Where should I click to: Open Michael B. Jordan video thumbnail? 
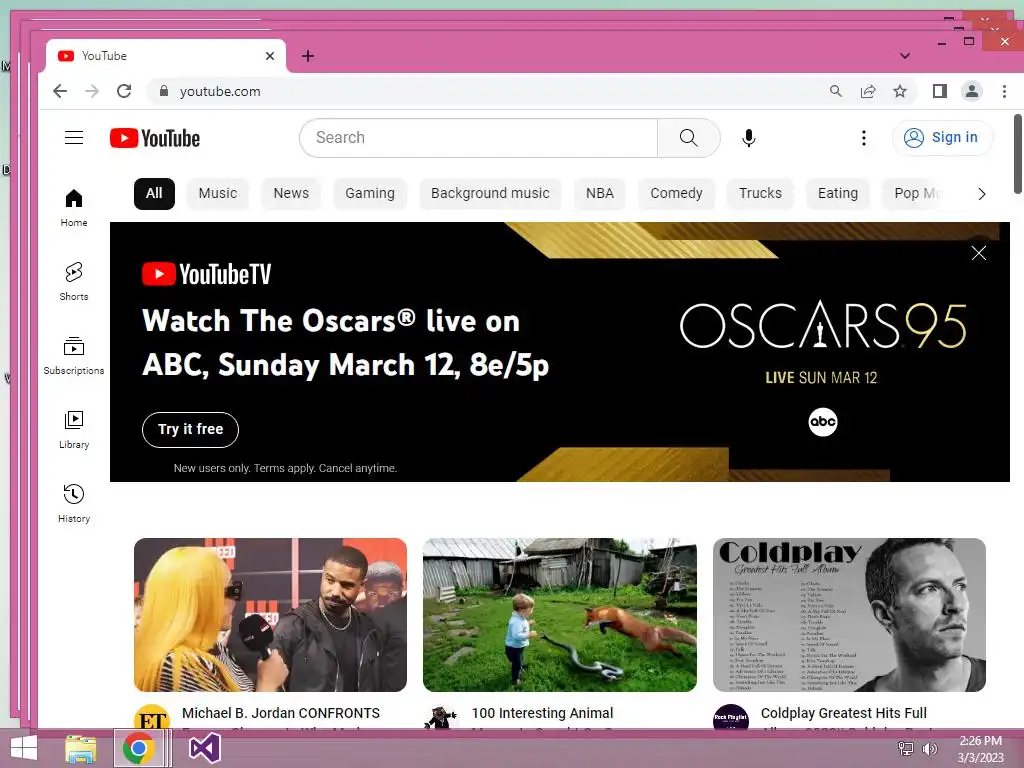[270, 615]
